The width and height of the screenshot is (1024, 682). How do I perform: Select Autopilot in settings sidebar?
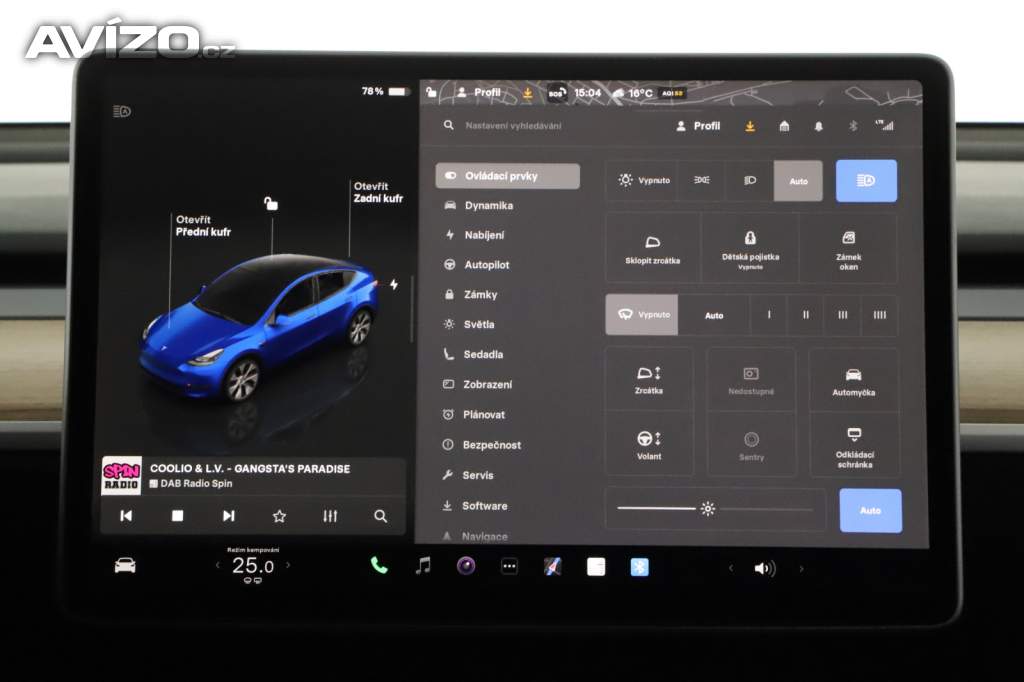click(486, 265)
